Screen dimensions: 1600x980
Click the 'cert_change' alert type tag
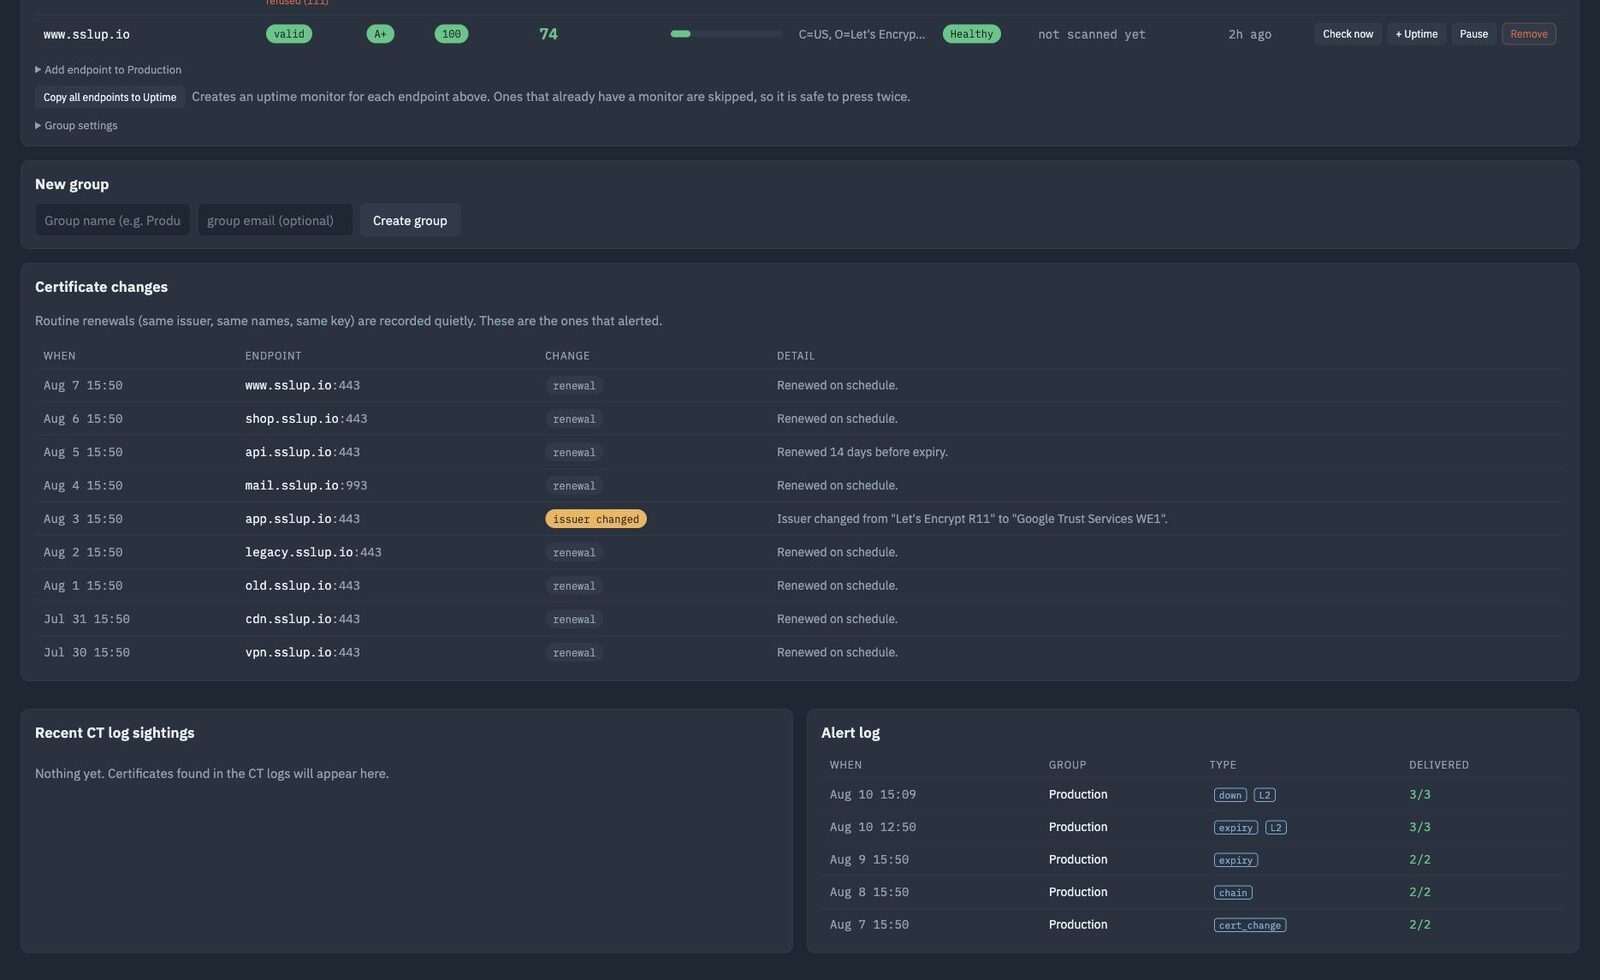1250,925
